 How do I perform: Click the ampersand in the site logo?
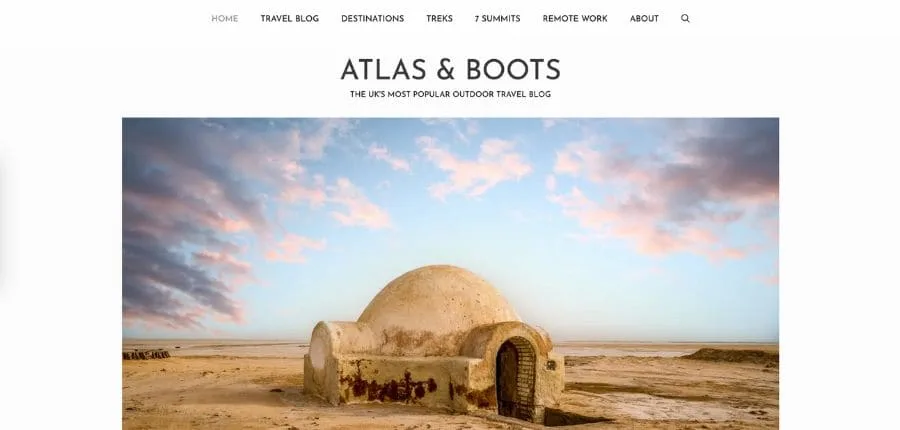pos(446,70)
